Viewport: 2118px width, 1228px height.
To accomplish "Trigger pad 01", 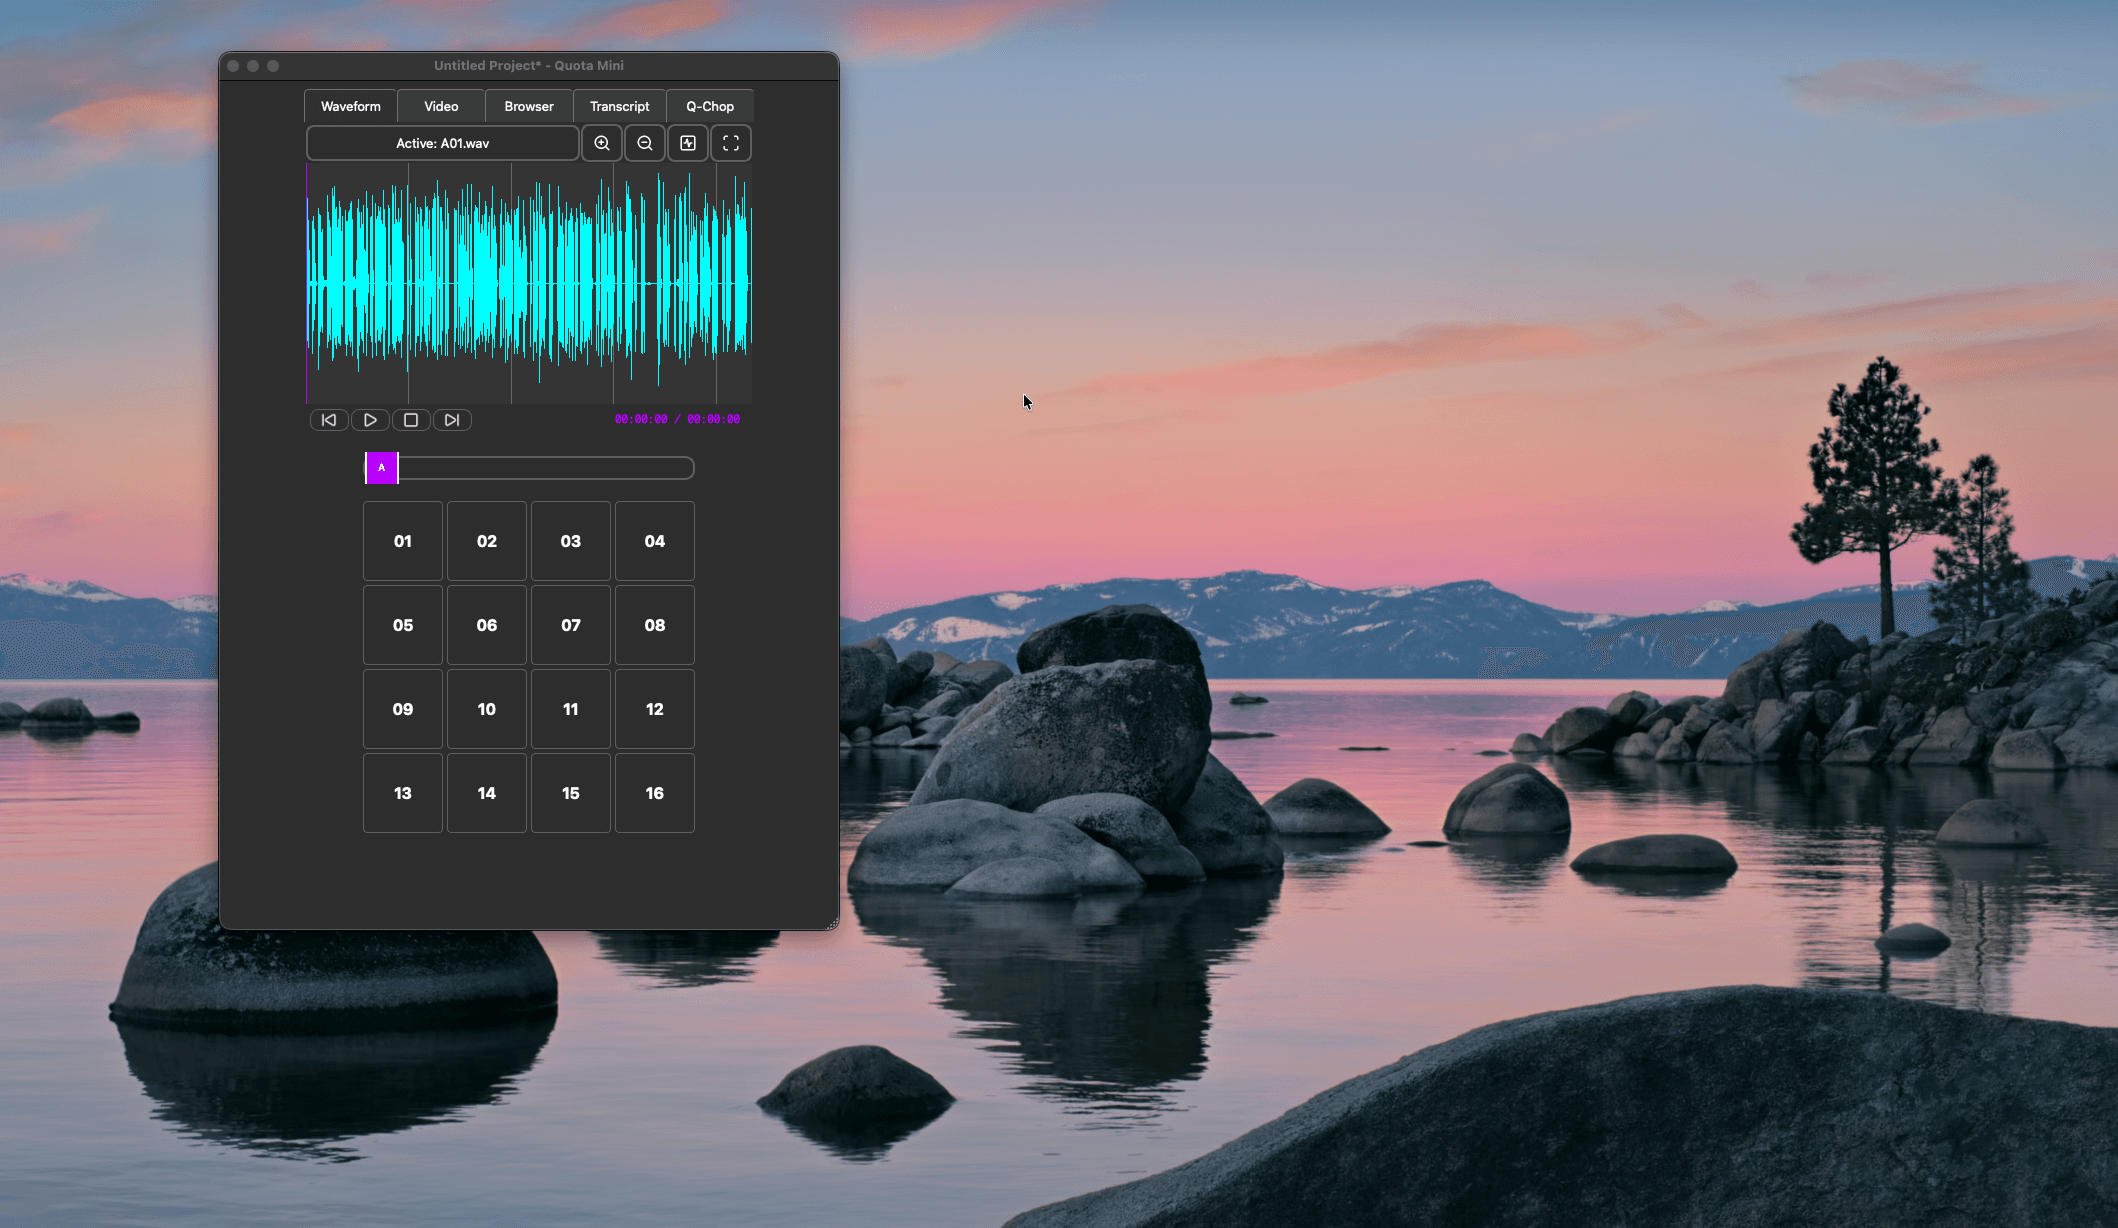I will [403, 541].
